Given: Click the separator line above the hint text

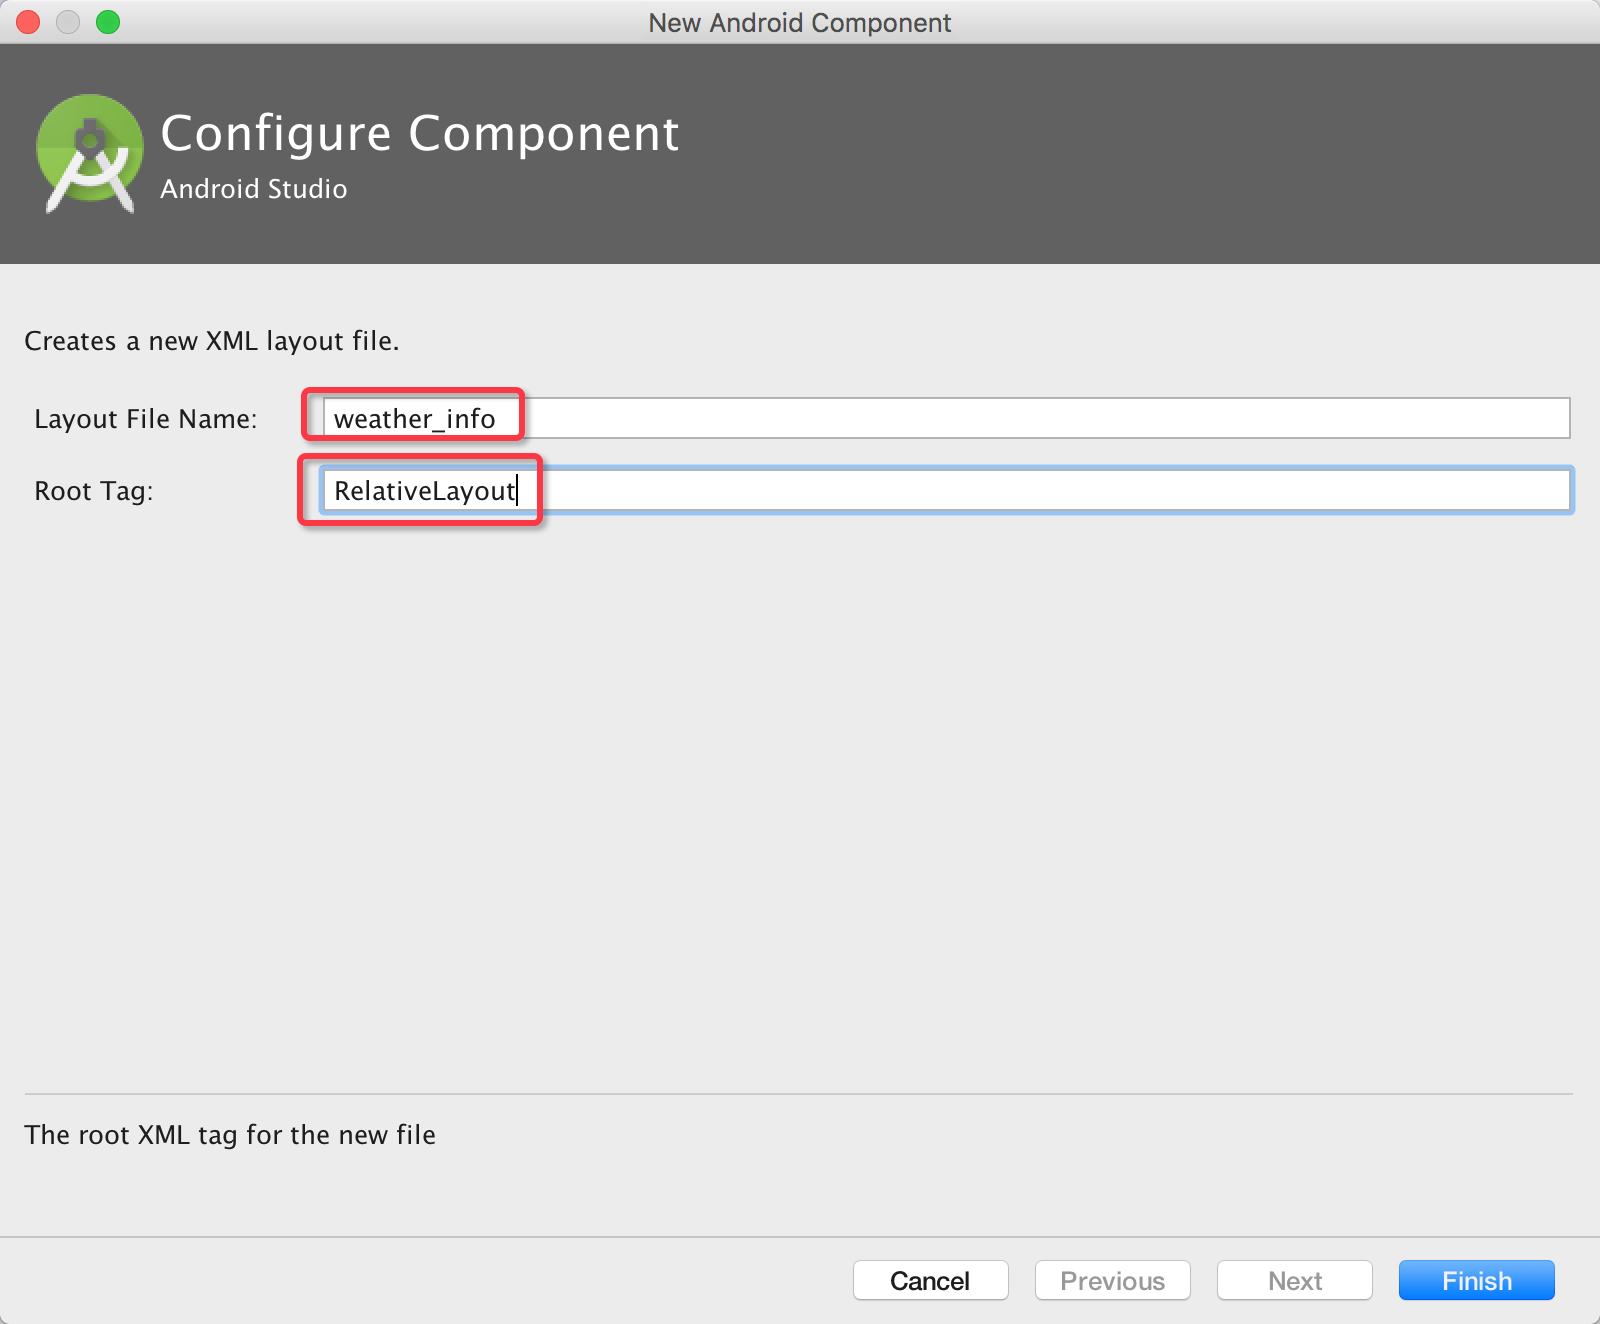Looking at the screenshot, I should tap(799, 1094).
